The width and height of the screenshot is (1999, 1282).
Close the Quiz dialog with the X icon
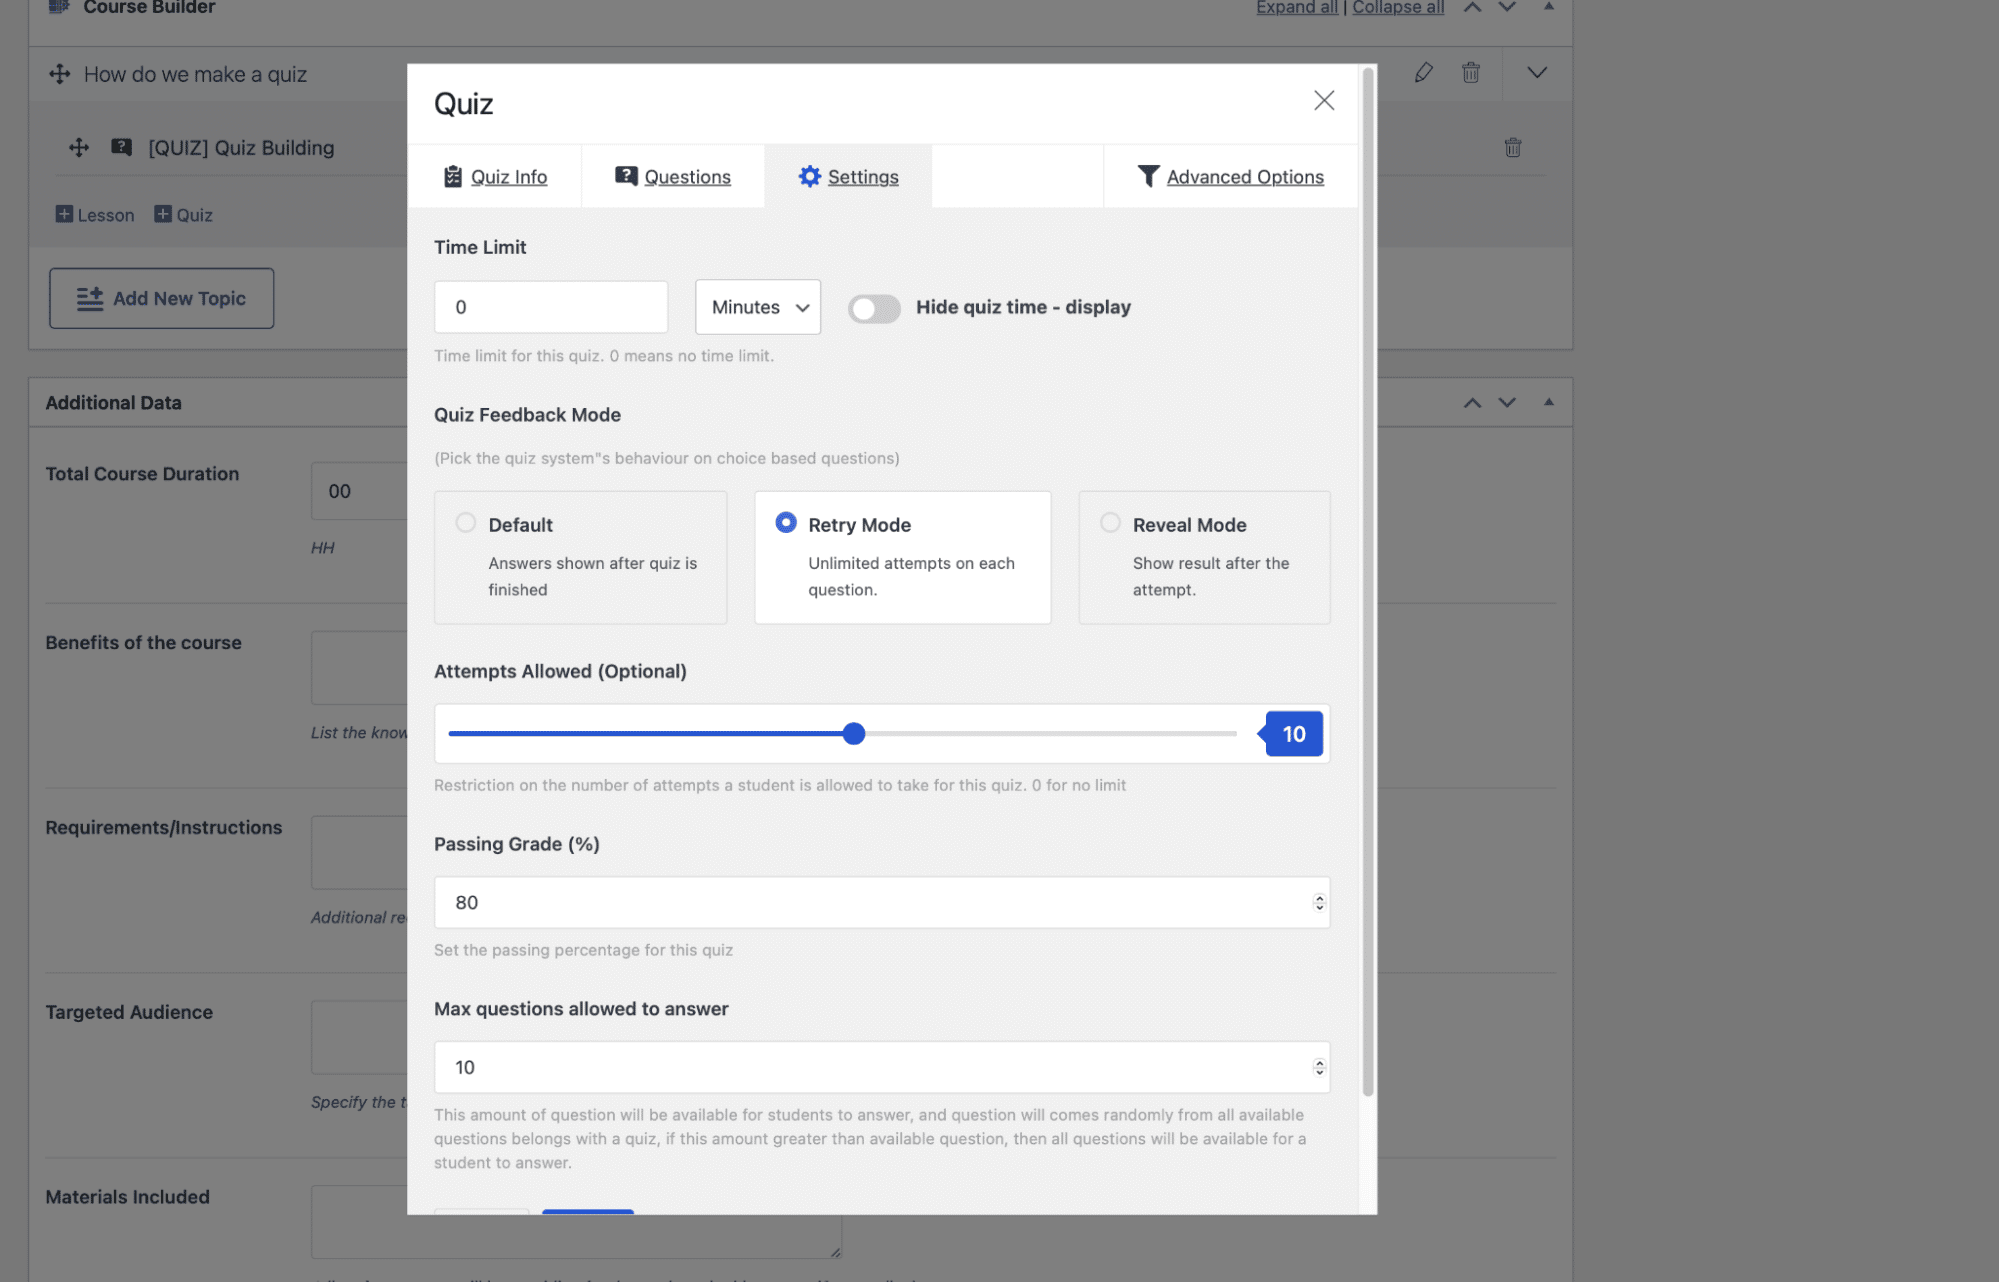(1323, 101)
